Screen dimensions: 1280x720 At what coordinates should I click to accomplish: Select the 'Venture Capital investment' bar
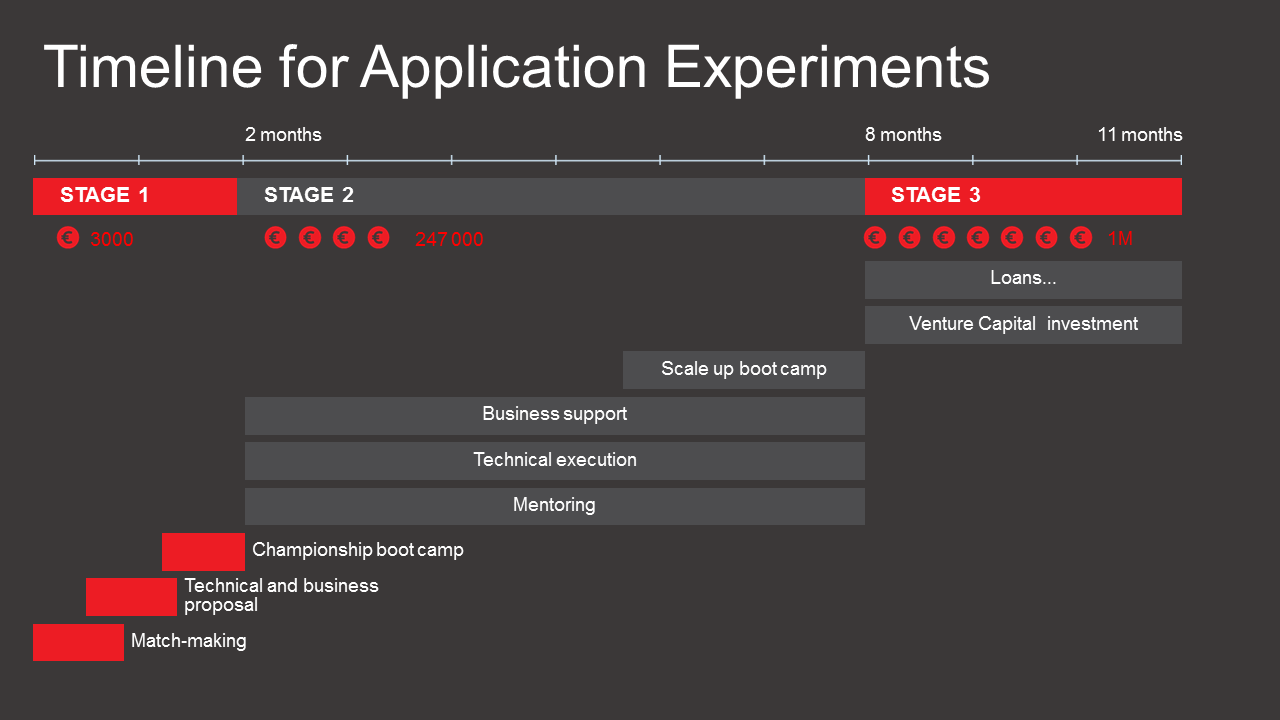[1023, 325]
